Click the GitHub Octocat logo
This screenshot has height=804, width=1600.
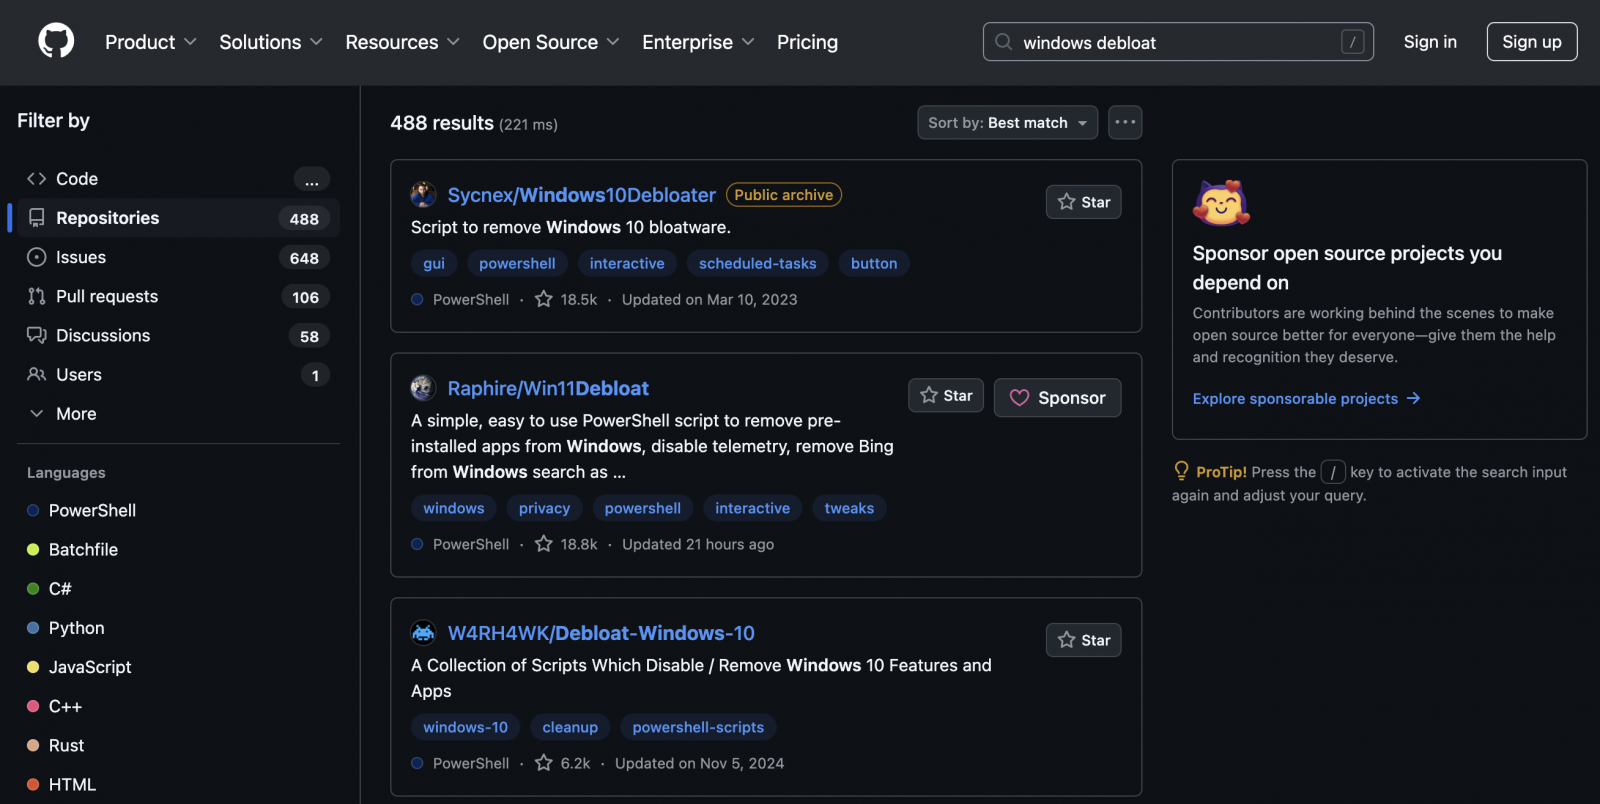tap(56, 41)
